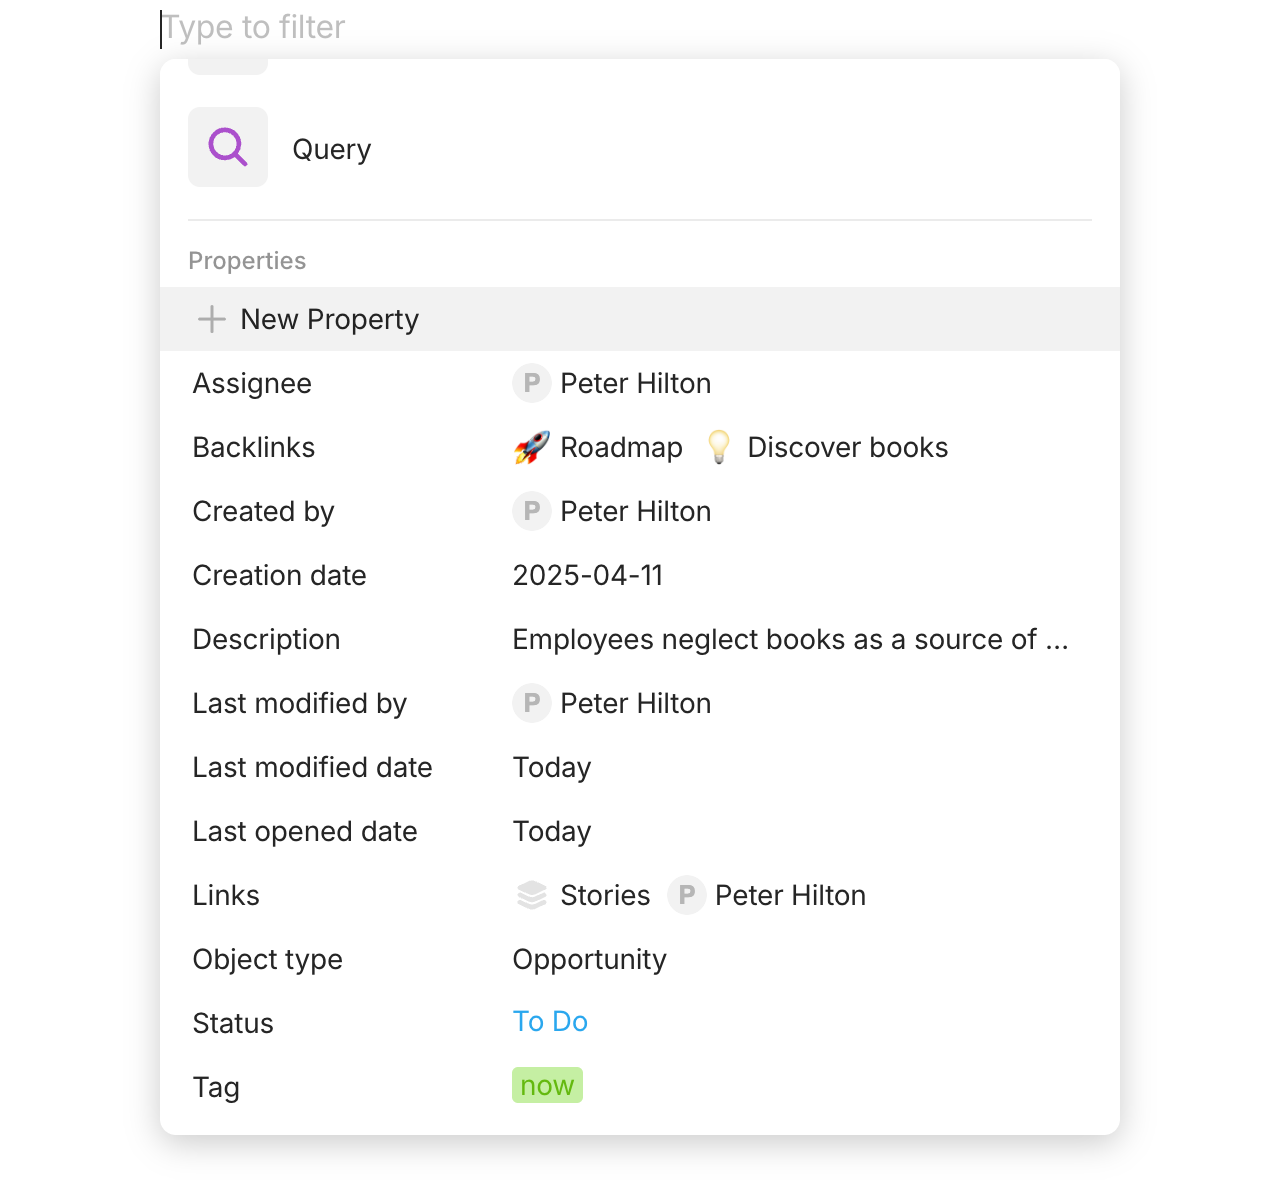Click Today value for Last modified date

pos(552,768)
